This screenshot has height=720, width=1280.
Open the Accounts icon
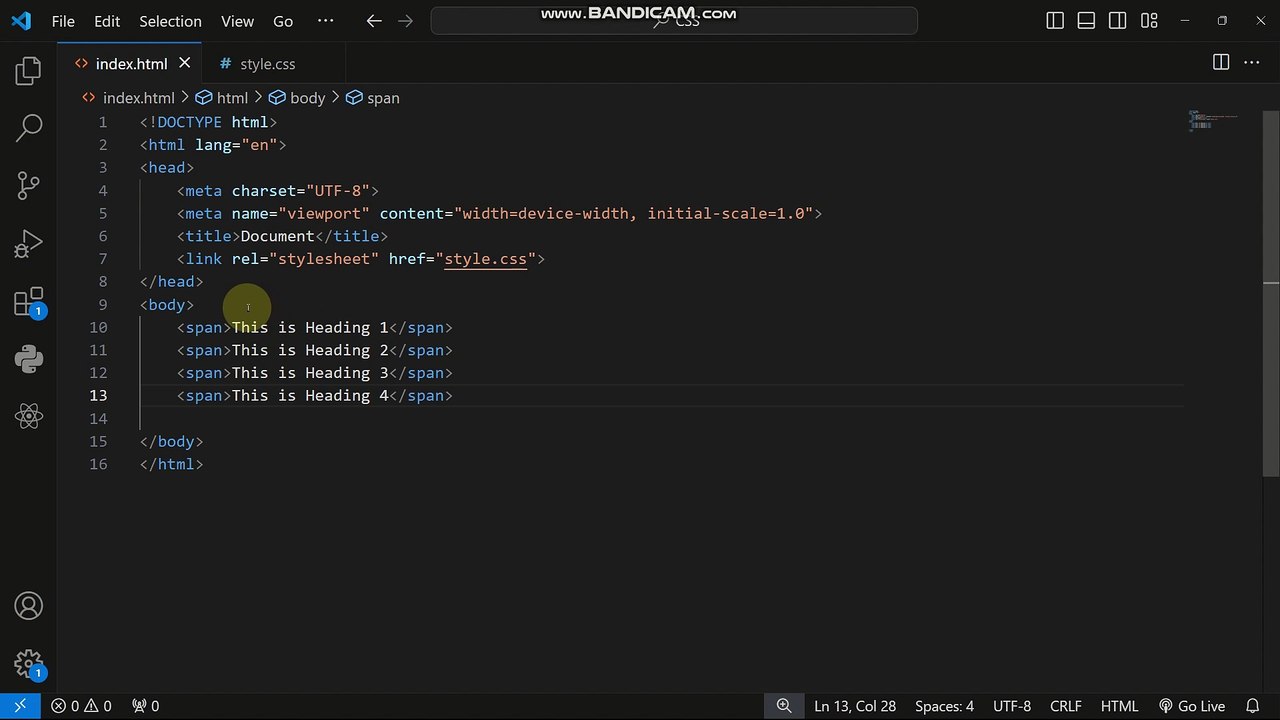[28, 606]
